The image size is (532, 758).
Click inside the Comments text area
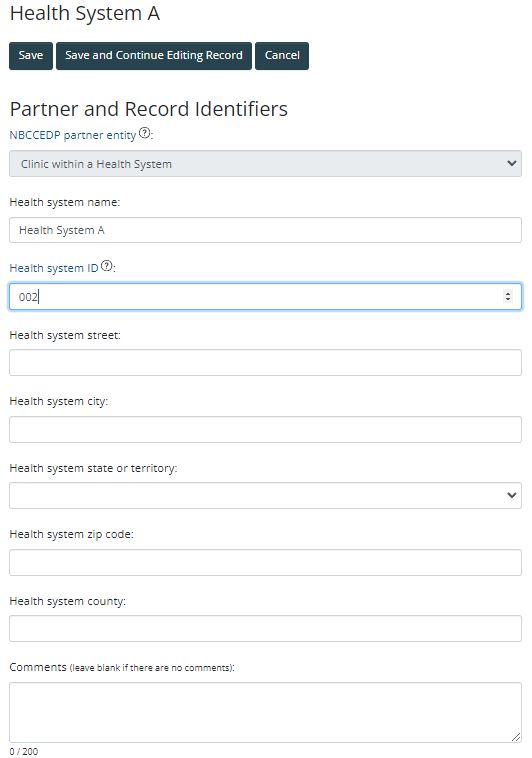265,712
